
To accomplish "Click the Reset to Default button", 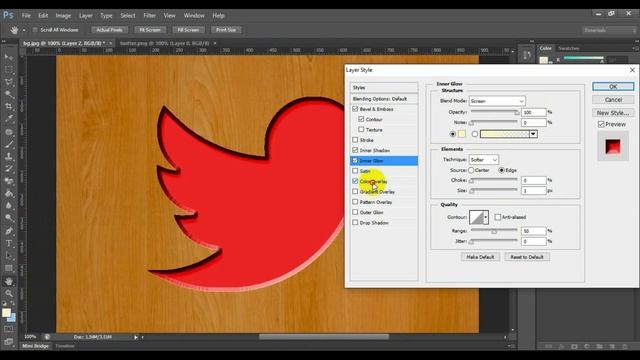I will [527, 257].
